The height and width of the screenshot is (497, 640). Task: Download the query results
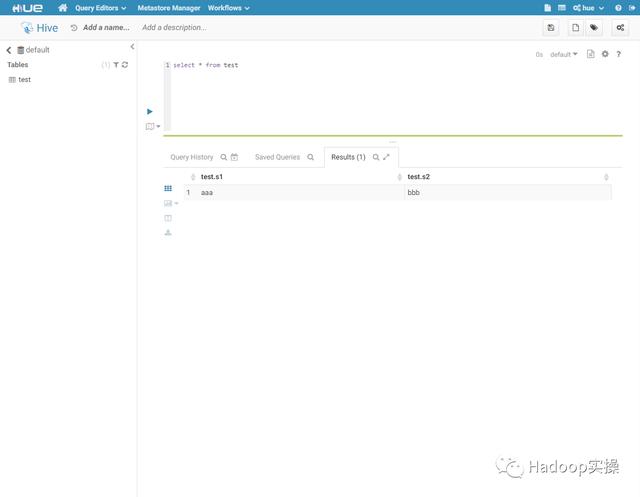168,233
